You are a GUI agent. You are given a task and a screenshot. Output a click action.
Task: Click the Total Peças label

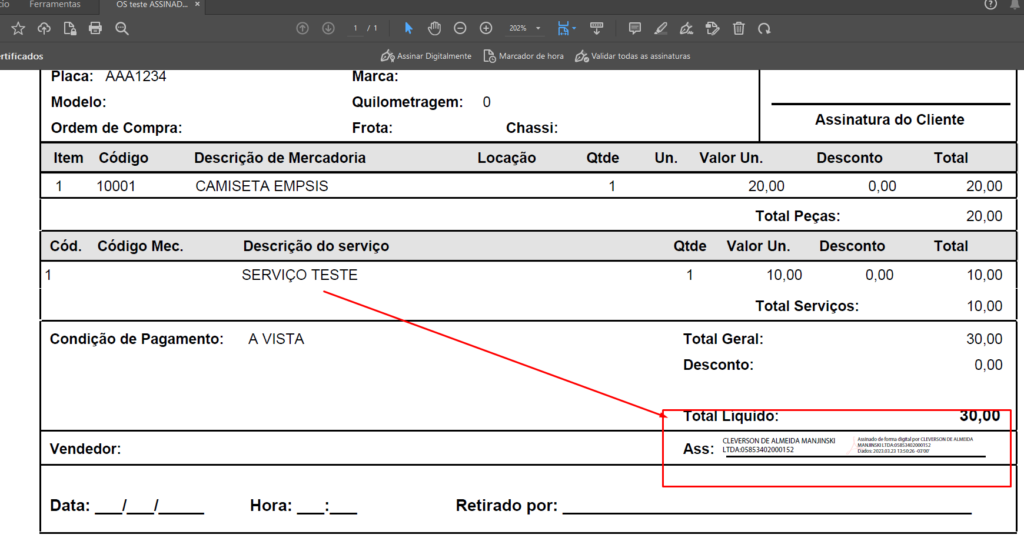pos(797,216)
